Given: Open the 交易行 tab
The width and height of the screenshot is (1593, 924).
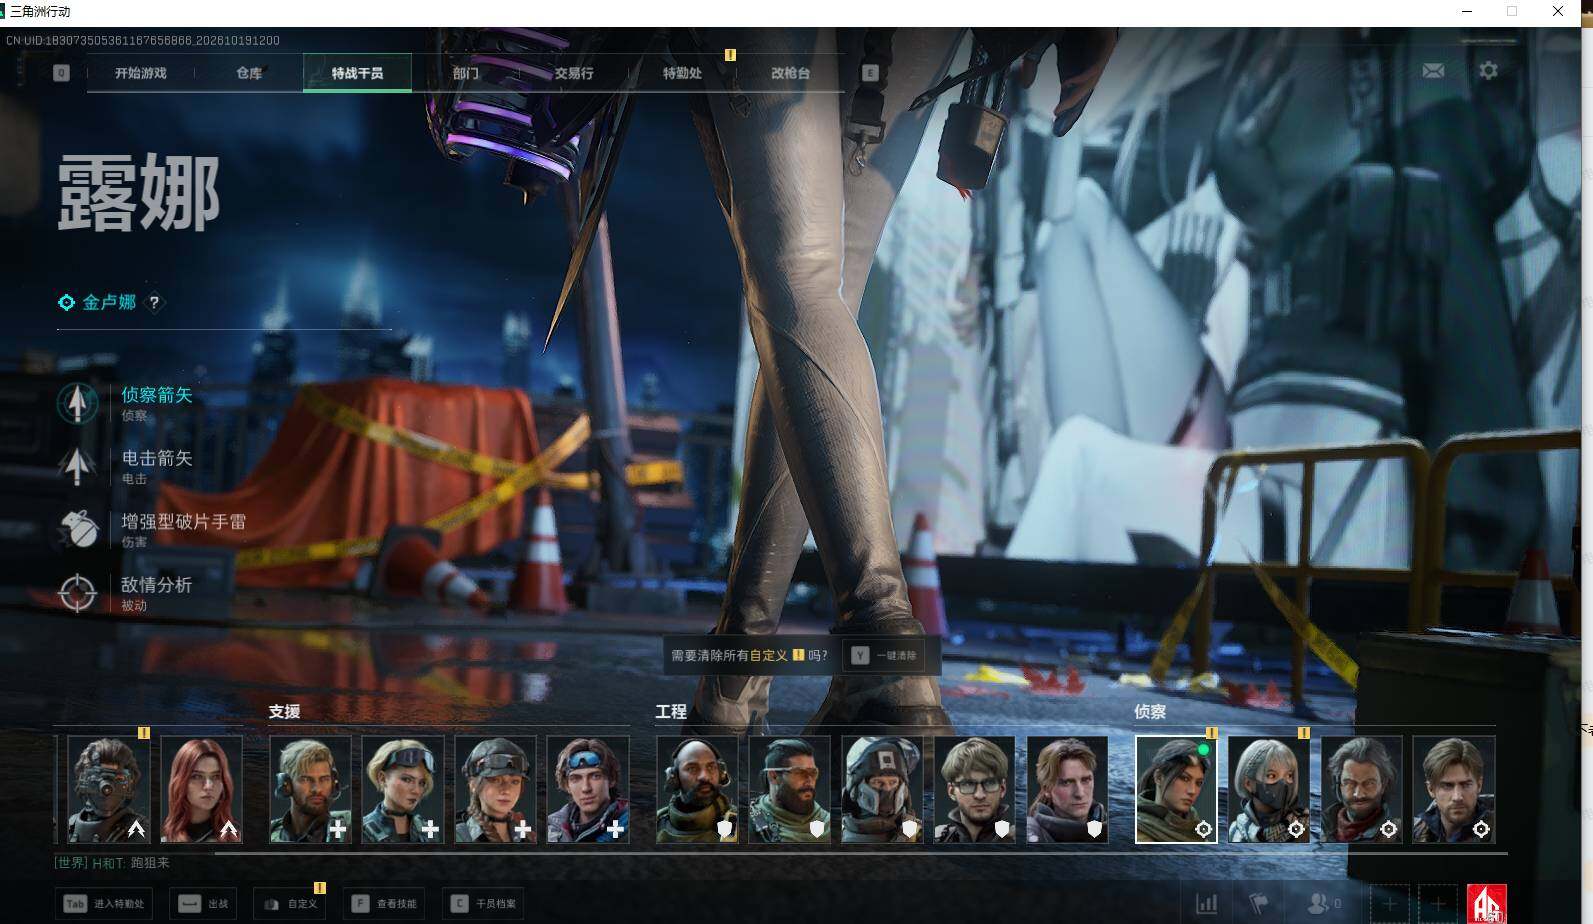Looking at the screenshot, I should point(574,73).
